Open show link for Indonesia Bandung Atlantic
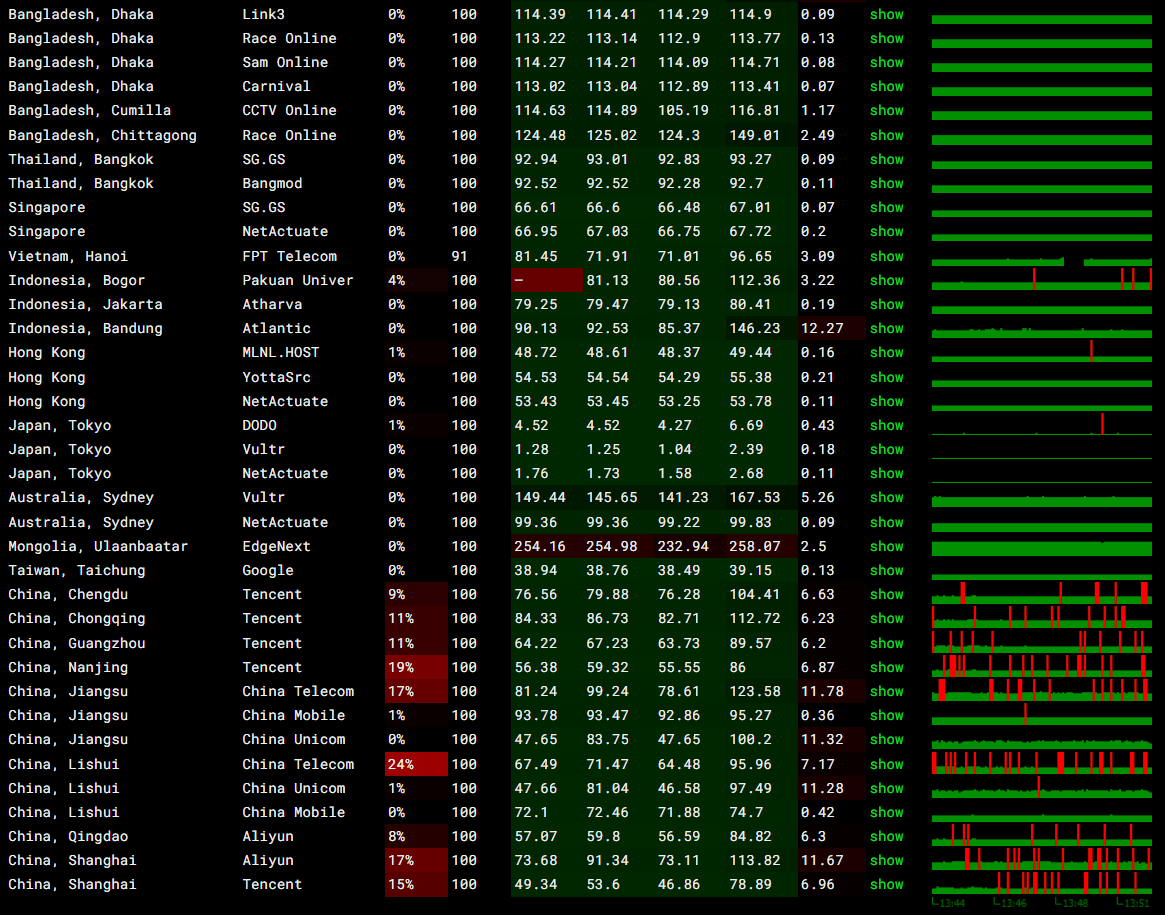This screenshot has width=1165, height=915. click(886, 328)
